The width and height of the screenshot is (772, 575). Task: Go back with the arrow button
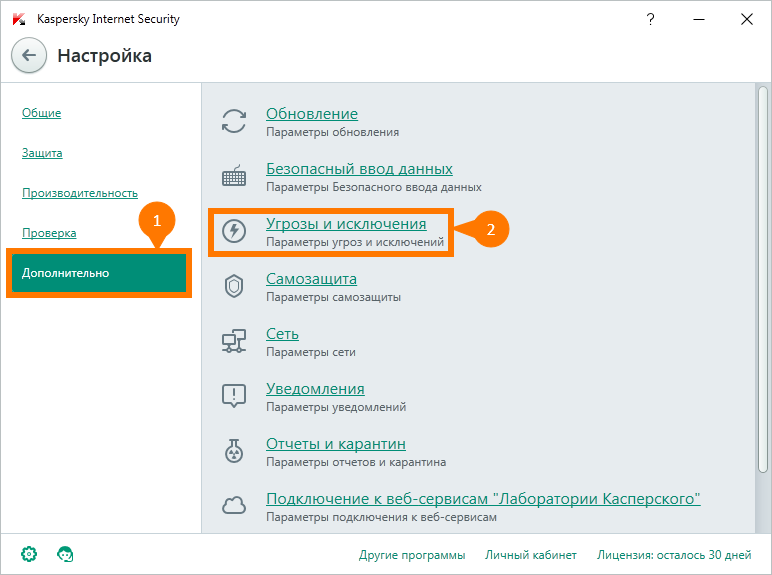tap(29, 55)
